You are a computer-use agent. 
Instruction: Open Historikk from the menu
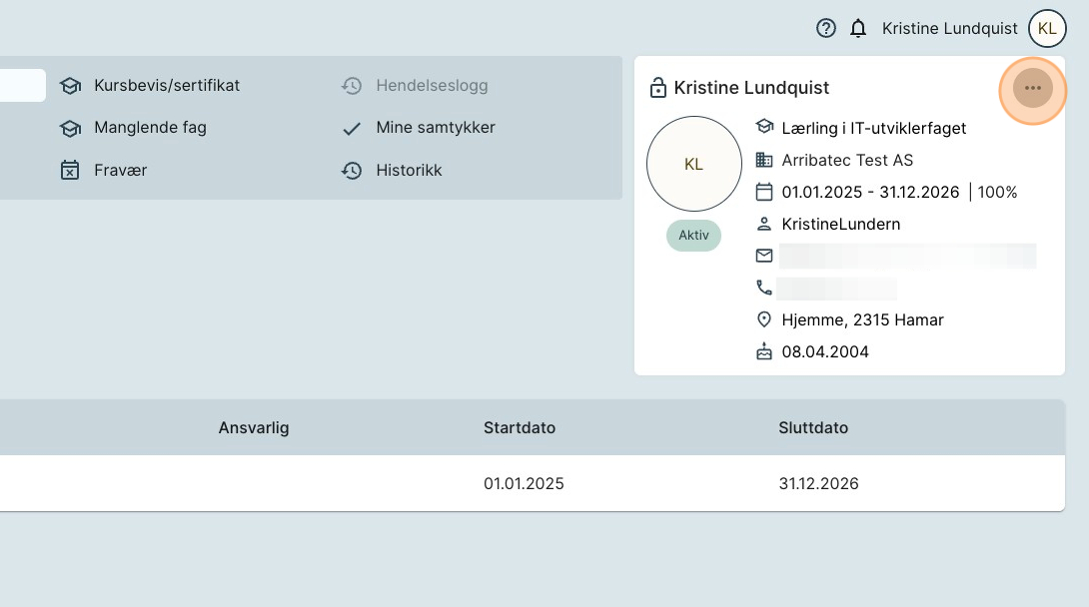(x=408, y=170)
